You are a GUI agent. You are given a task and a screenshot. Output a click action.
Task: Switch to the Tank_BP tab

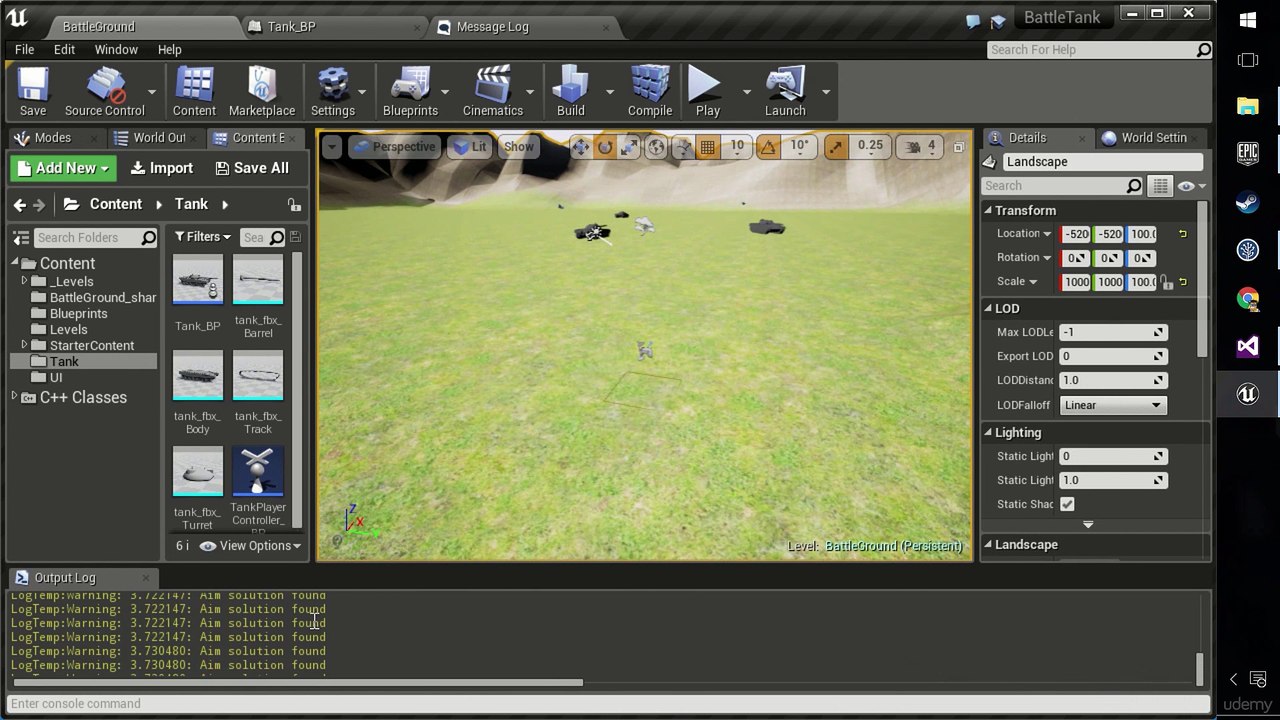tap(291, 27)
